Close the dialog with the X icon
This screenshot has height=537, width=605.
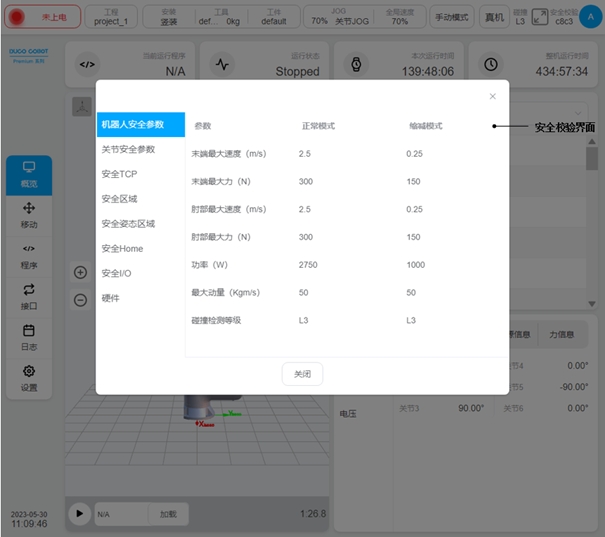[492, 97]
